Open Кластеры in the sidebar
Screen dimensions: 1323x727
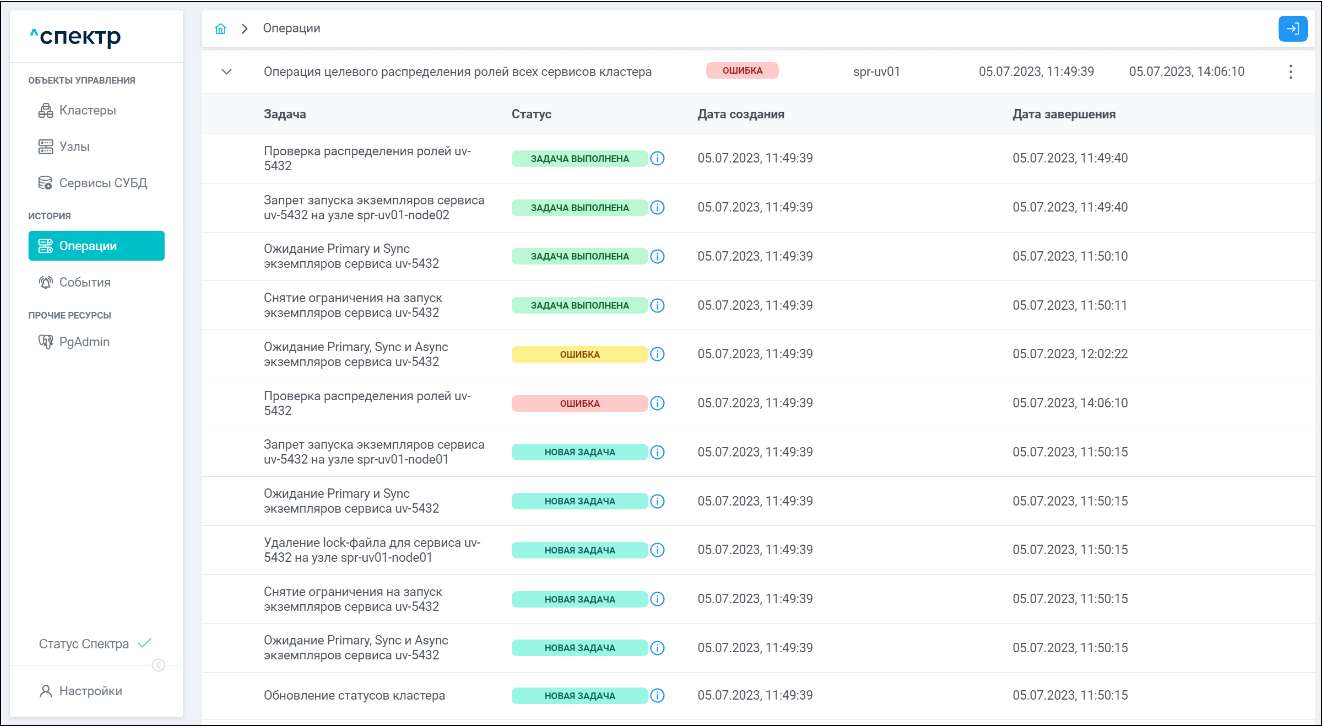(x=87, y=110)
